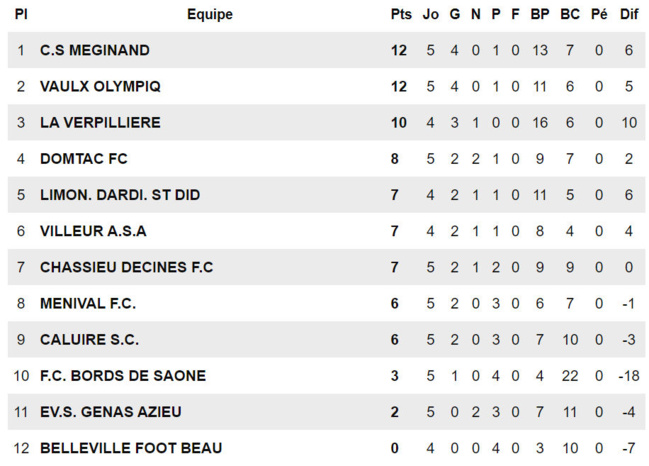Click the Equipe column header

pyautogui.click(x=210, y=15)
